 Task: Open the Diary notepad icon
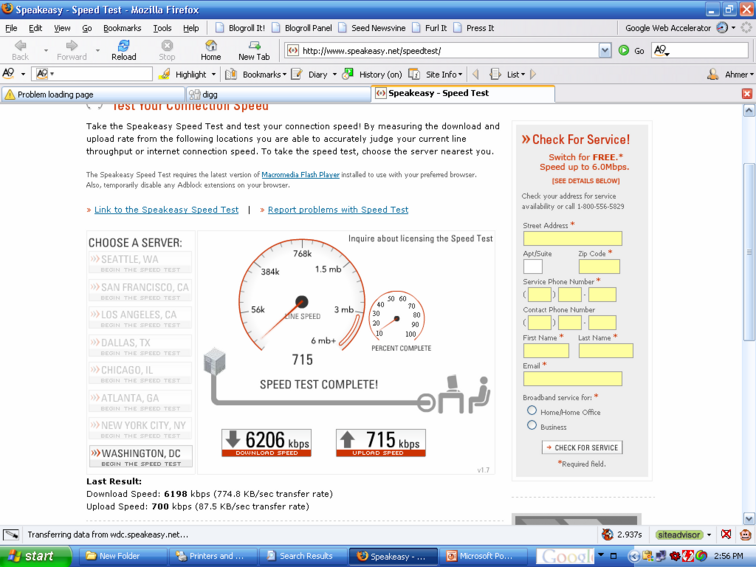point(297,74)
